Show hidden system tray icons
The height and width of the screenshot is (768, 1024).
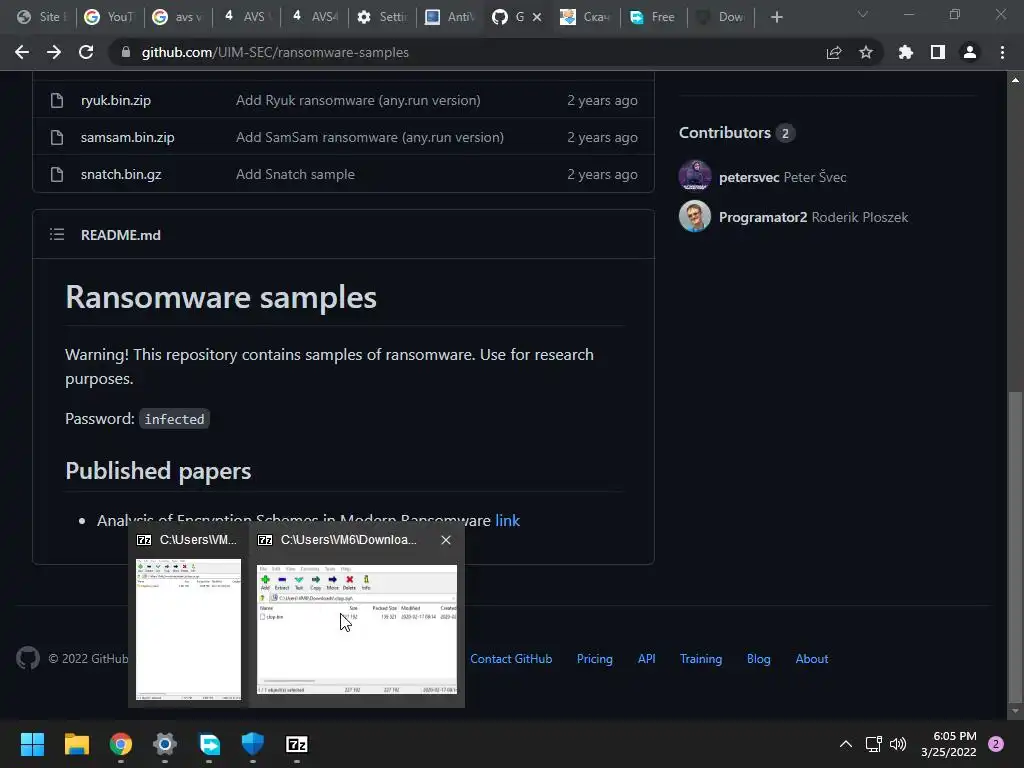point(846,744)
